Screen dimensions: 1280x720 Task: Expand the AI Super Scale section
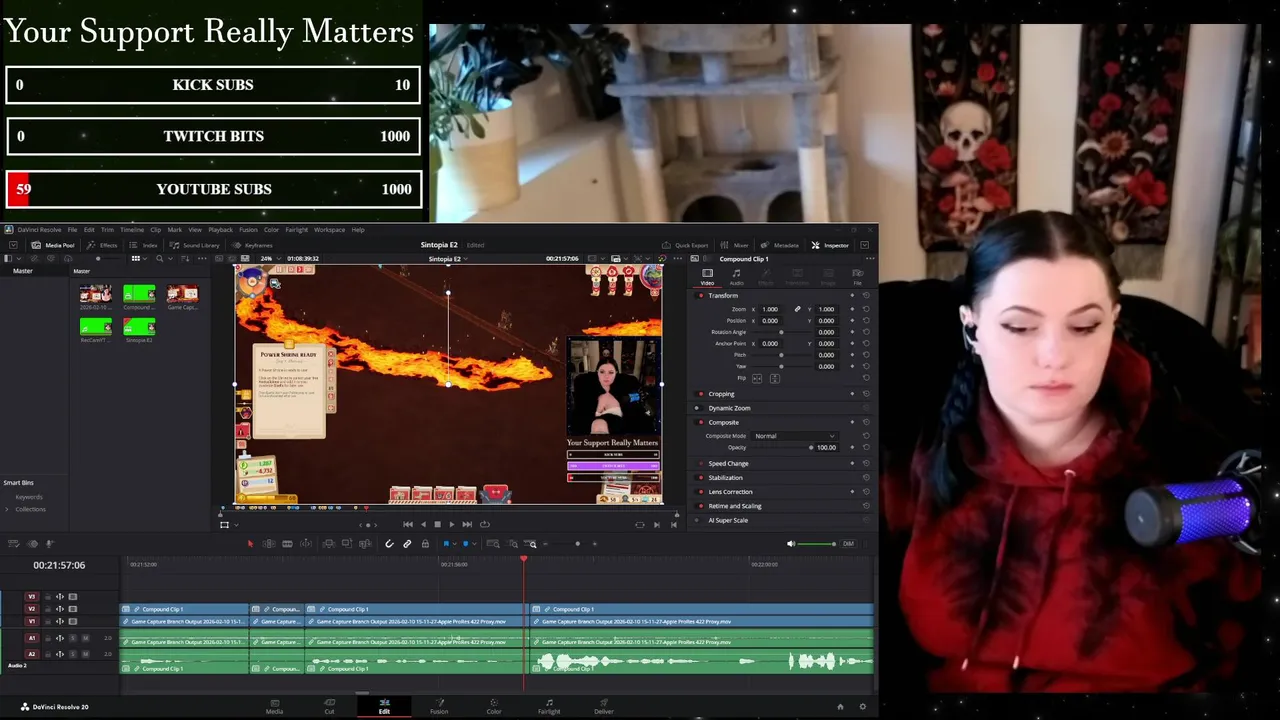pyautogui.click(x=728, y=520)
